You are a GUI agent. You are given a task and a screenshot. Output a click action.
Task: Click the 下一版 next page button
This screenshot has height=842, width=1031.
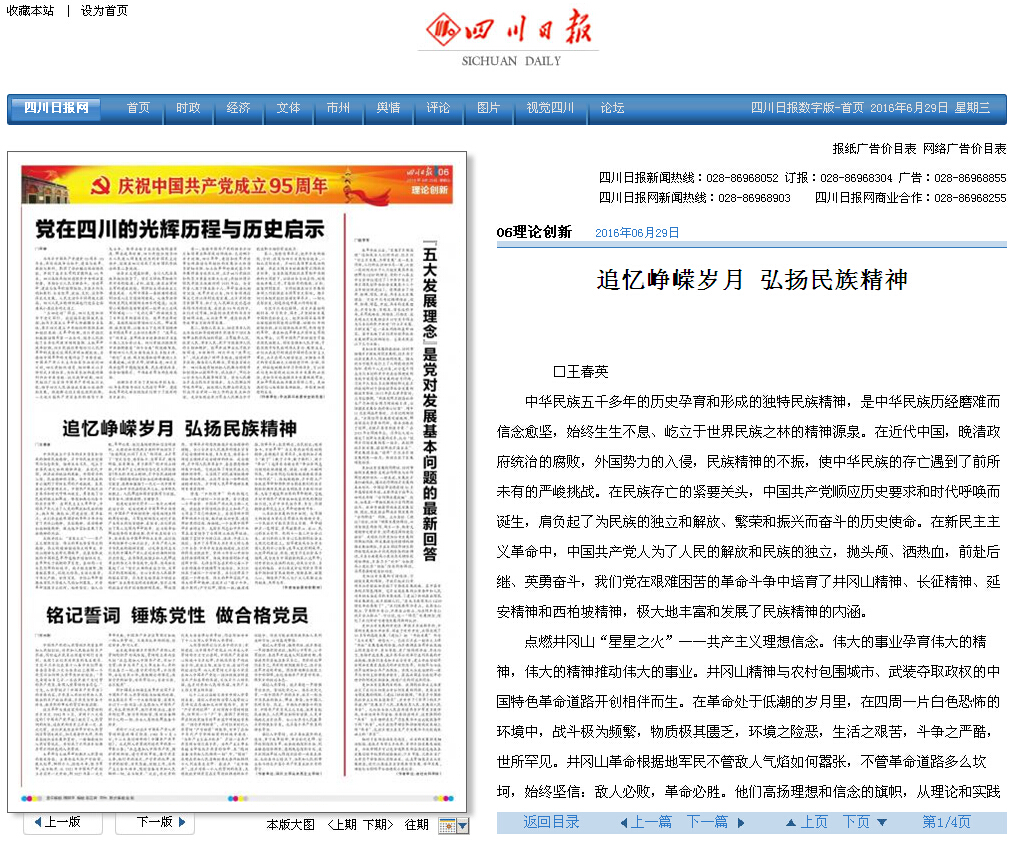155,822
